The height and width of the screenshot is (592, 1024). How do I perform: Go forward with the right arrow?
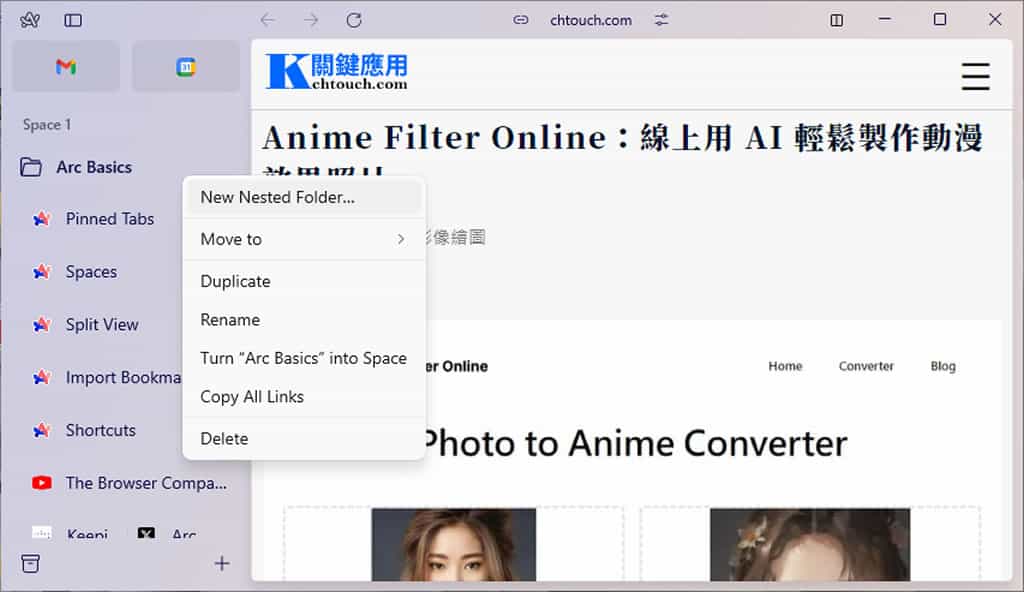(311, 20)
